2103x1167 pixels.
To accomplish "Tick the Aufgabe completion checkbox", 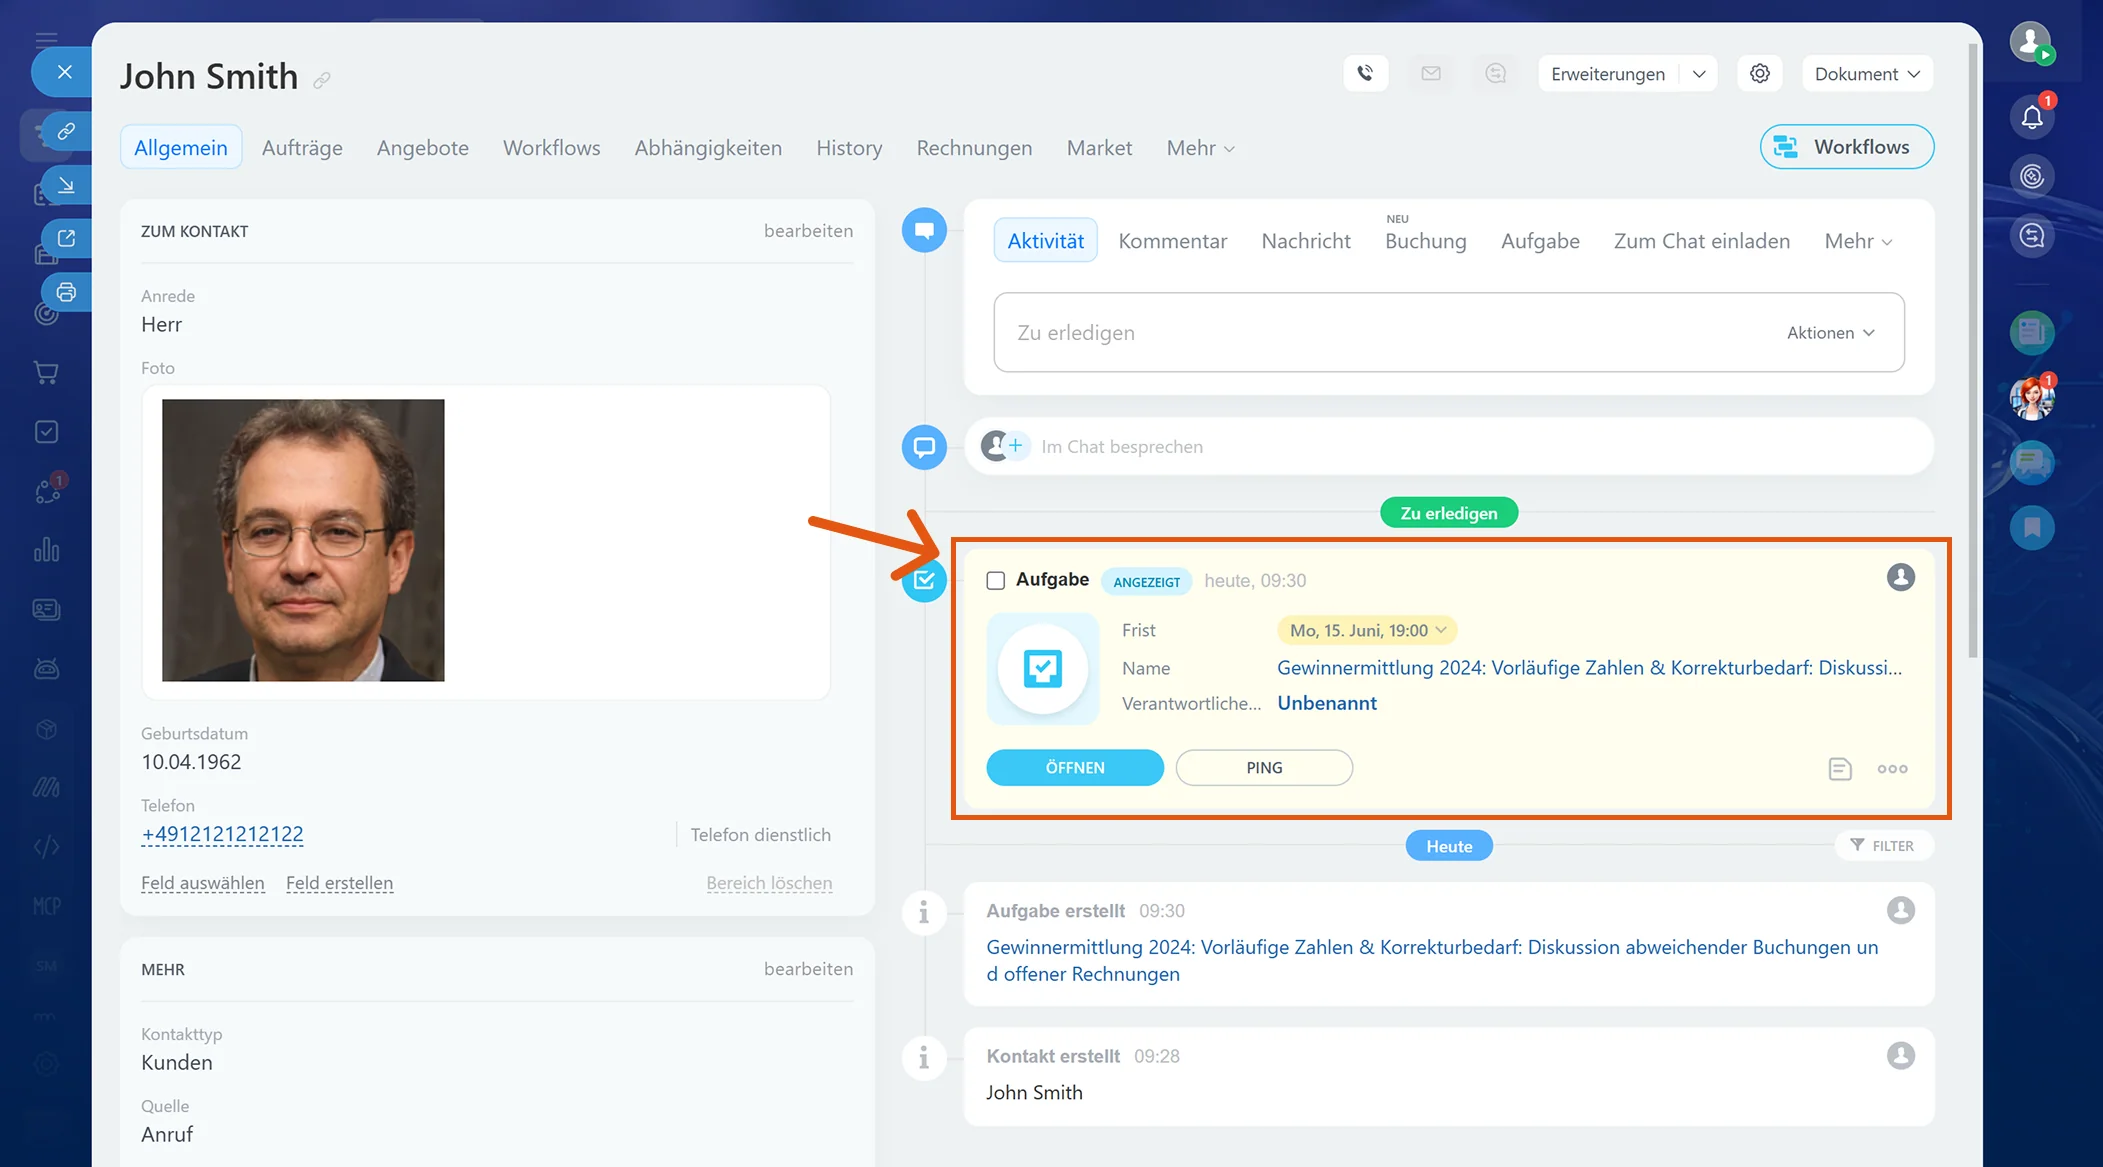I will [995, 581].
